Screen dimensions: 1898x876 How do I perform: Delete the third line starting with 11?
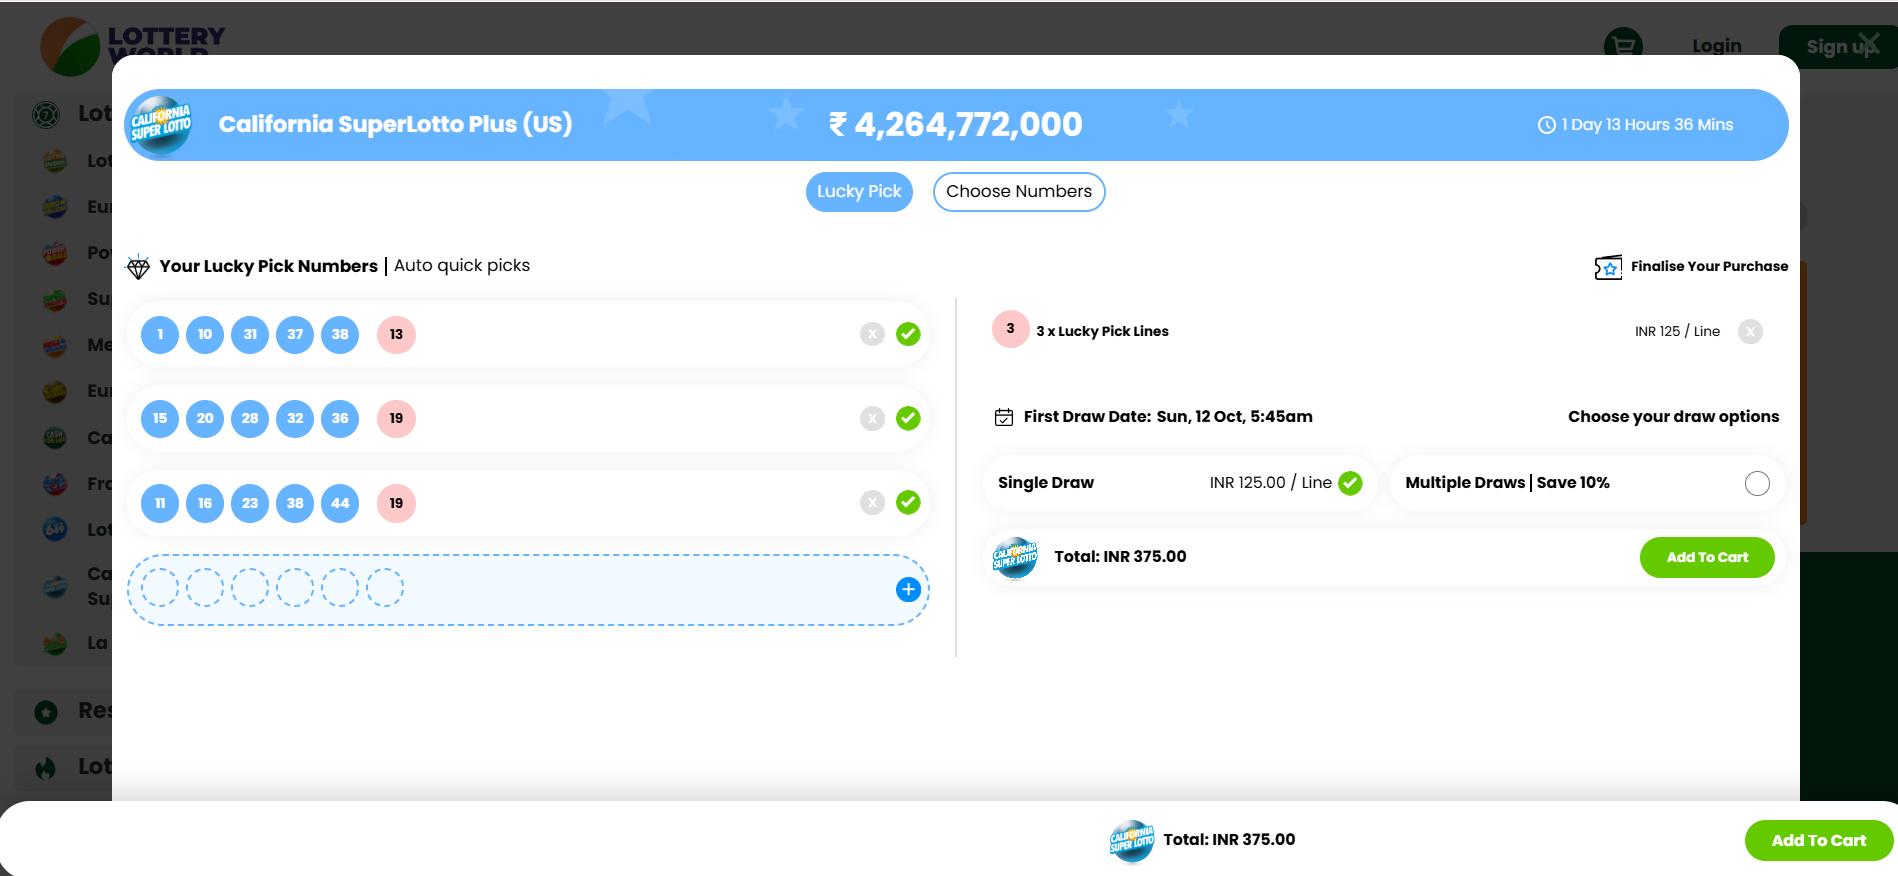pyautogui.click(x=872, y=503)
